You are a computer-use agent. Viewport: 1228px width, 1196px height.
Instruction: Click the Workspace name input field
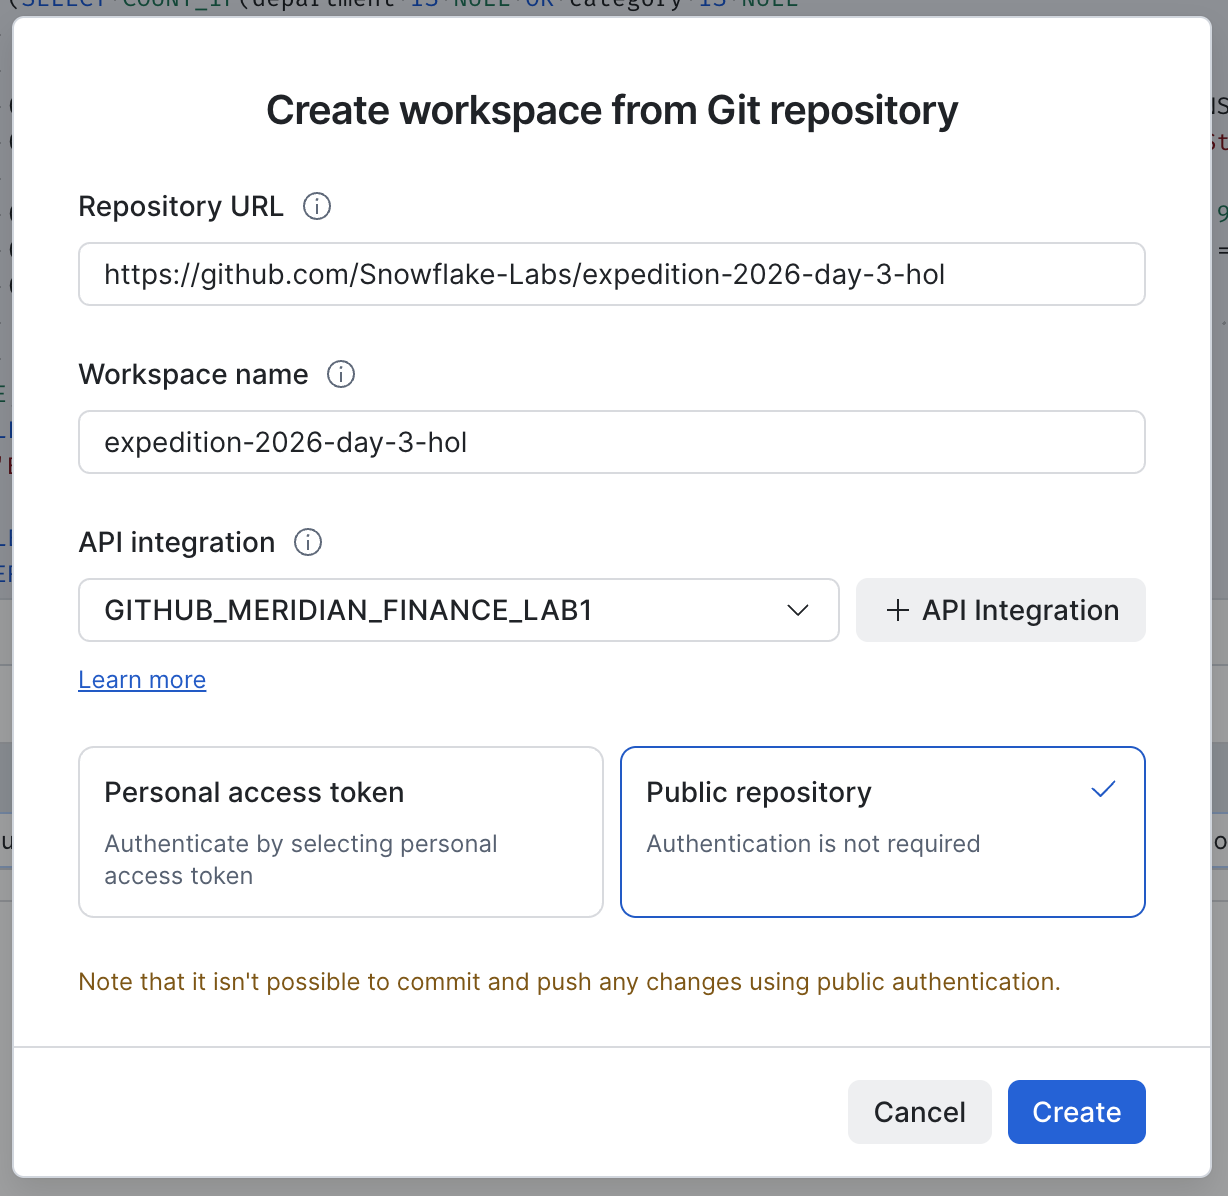click(612, 442)
